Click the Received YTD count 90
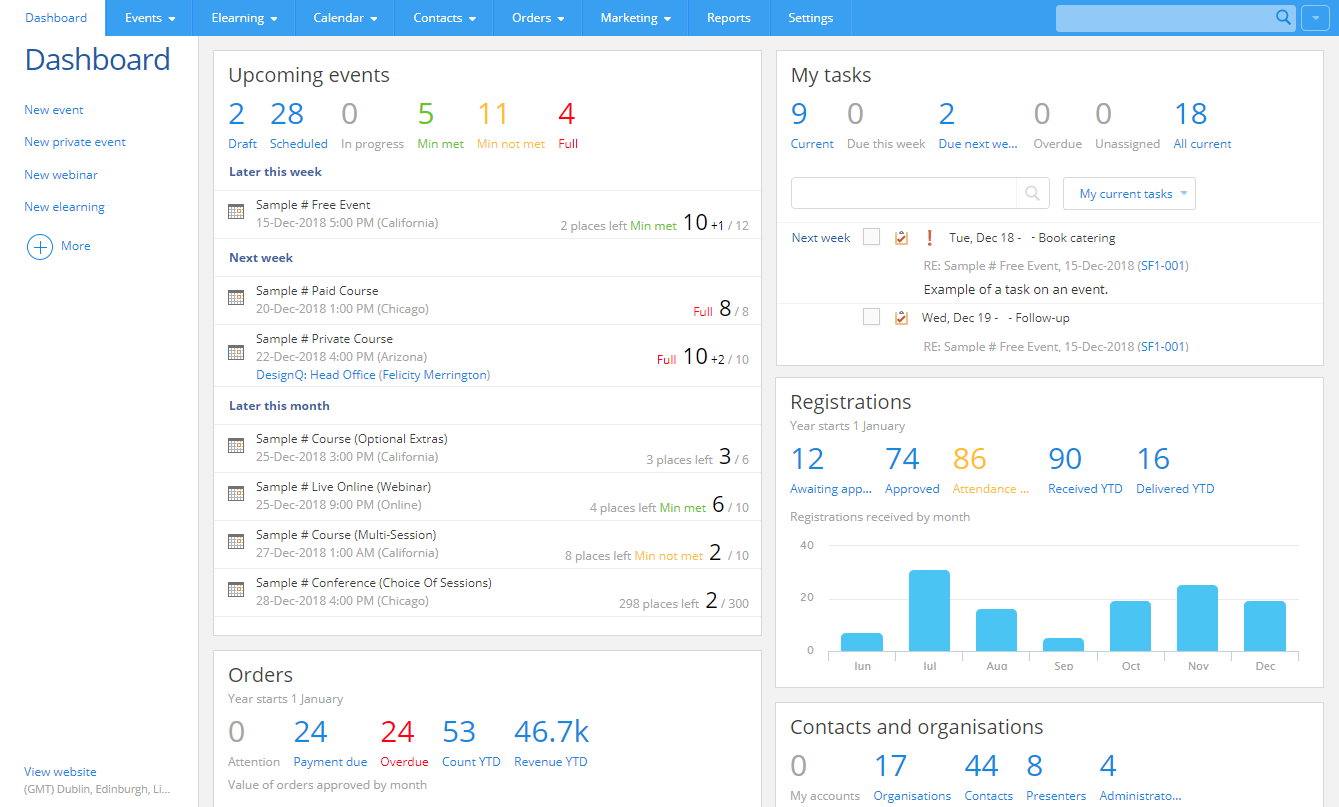The width and height of the screenshot is (1339, 807). pos(1065,459)
